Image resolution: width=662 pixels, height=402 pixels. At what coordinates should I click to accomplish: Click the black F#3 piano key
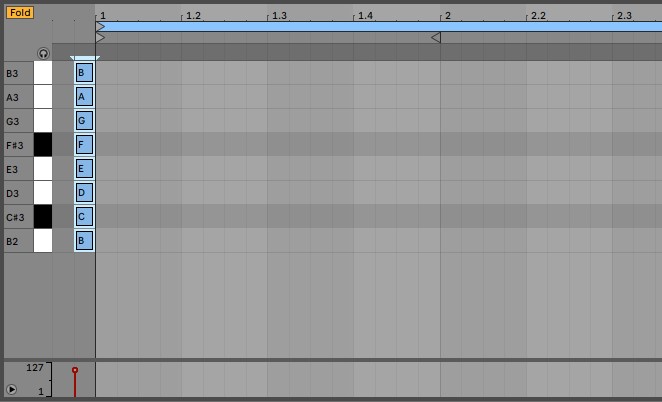[x=43, y=145]
